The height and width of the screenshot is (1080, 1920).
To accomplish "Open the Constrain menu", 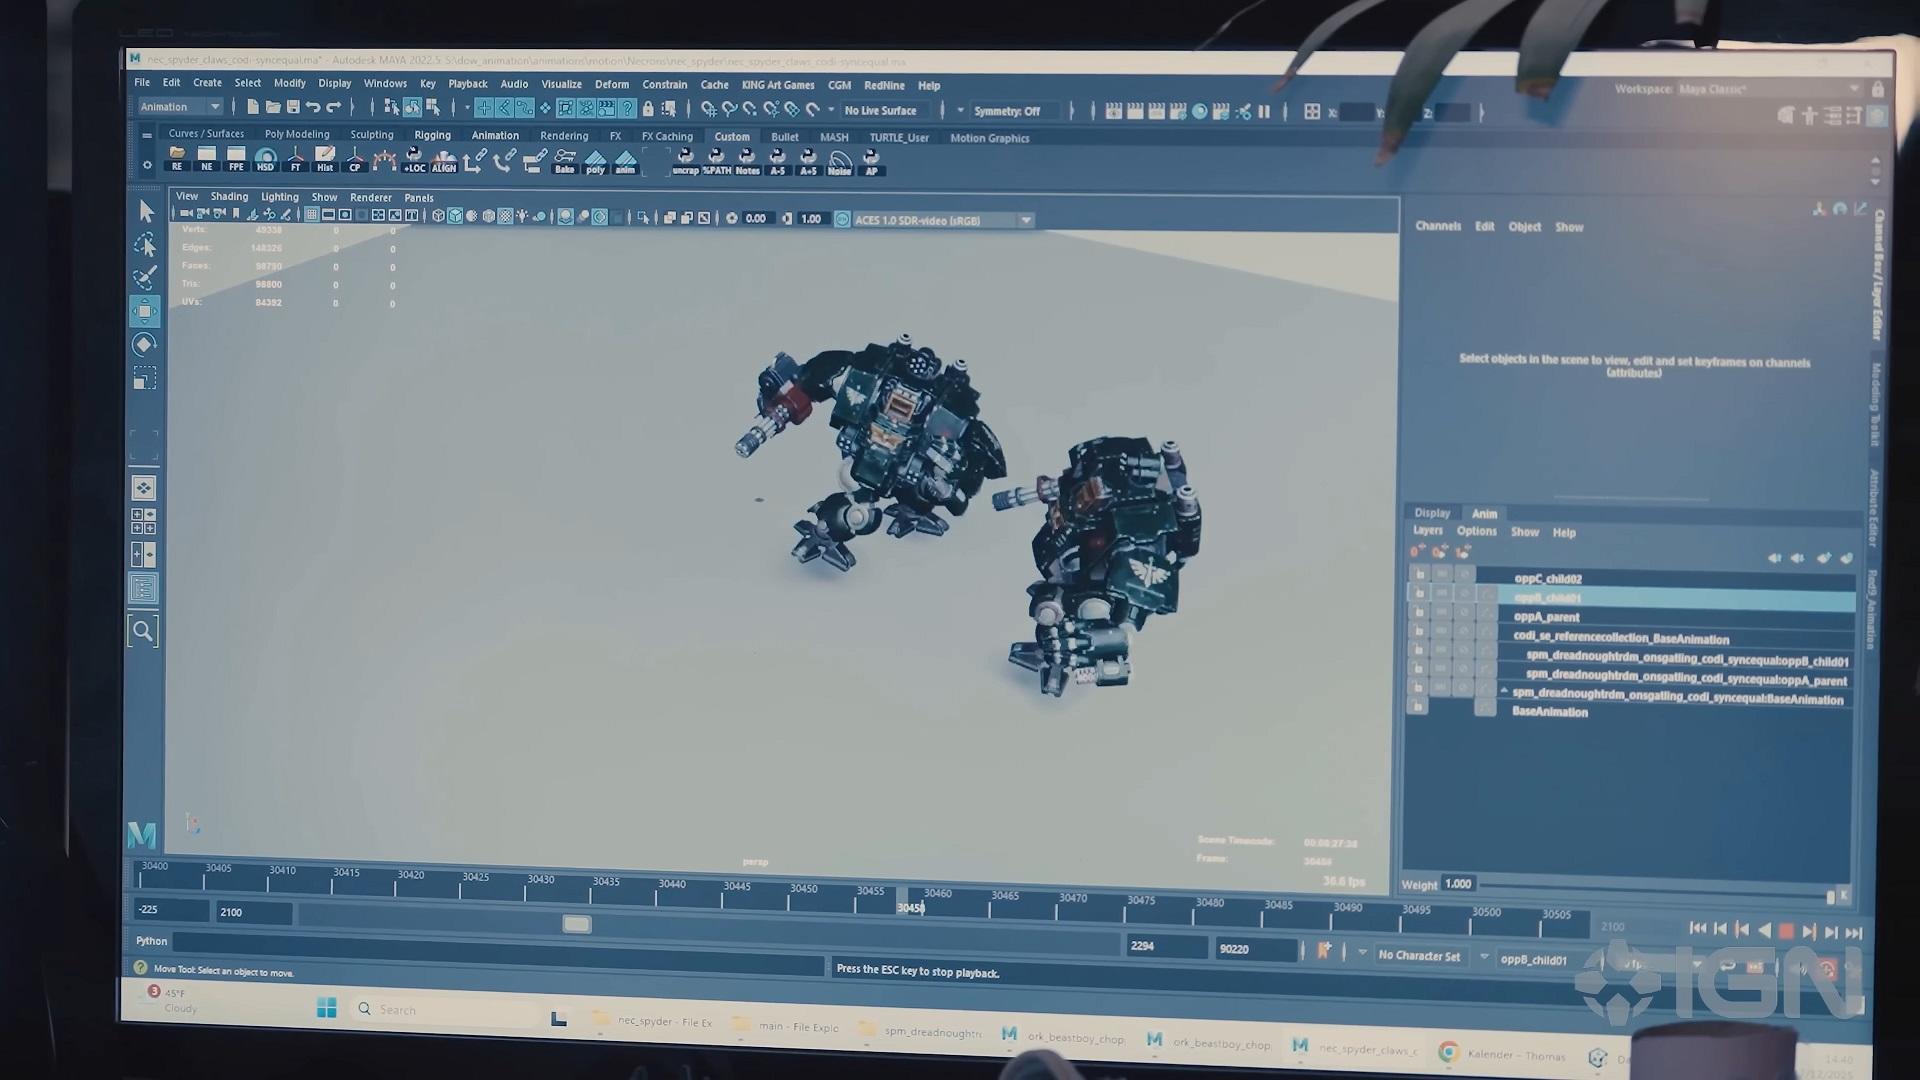I will pos(664,85).
